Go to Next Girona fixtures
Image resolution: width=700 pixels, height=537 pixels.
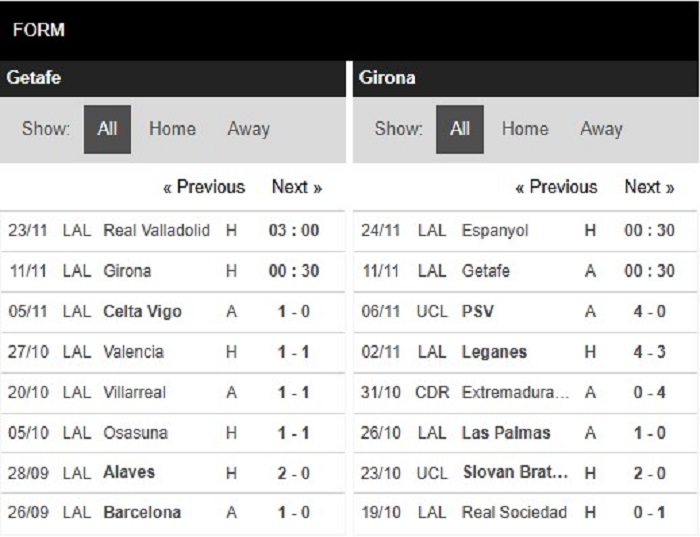point(650,187)
